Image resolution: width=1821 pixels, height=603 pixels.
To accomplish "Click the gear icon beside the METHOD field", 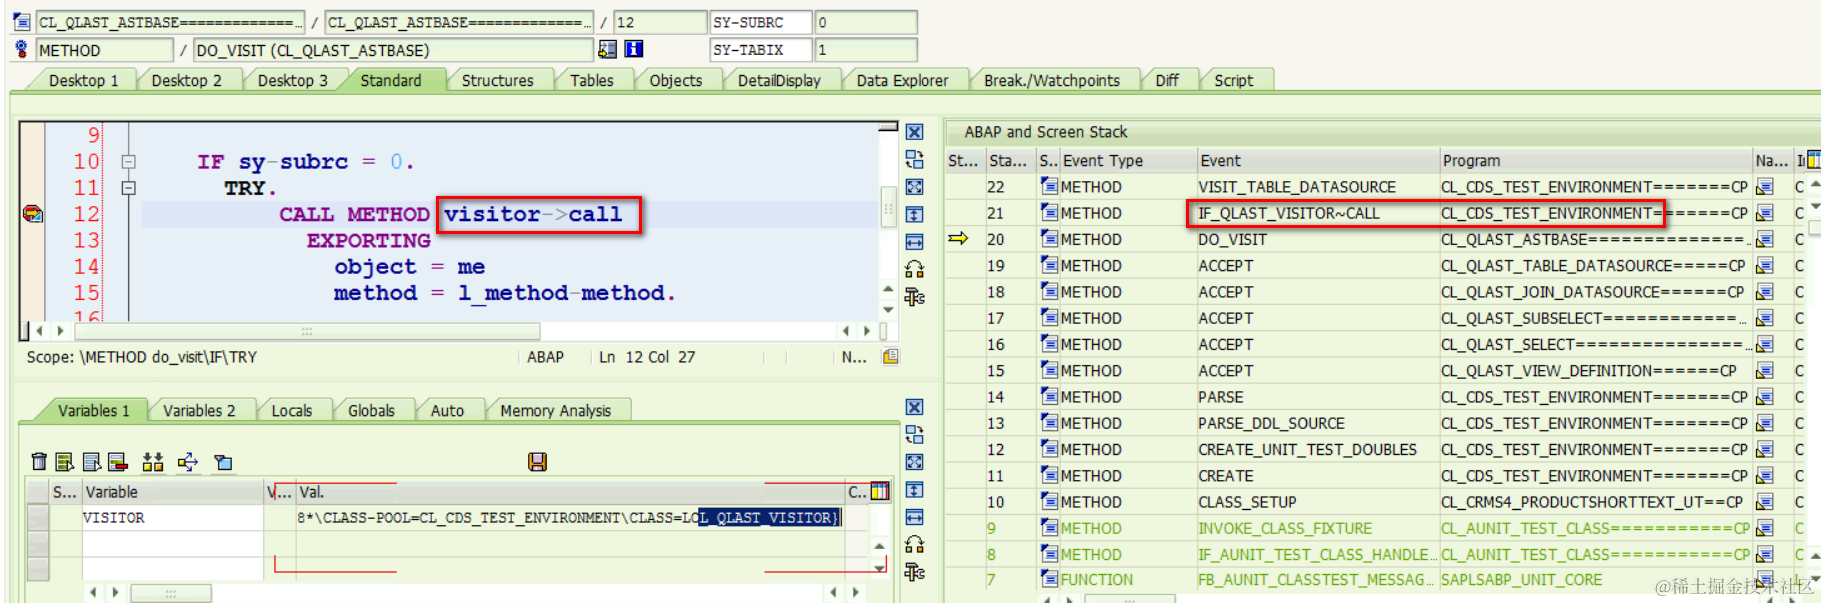I will 21,49.
